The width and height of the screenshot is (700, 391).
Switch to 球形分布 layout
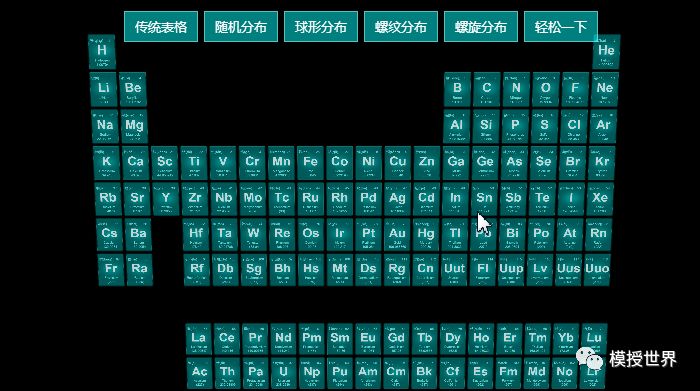(x=321, y=27)
